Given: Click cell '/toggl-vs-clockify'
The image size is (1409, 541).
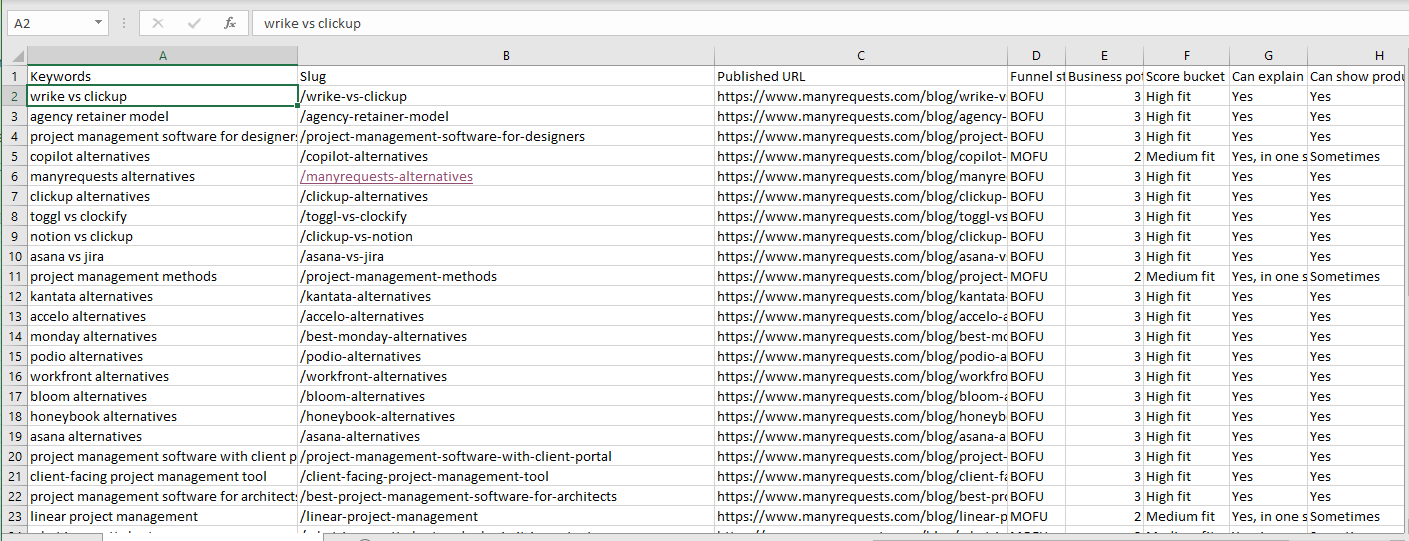Looking at the screenshot, I should point(506,216).
